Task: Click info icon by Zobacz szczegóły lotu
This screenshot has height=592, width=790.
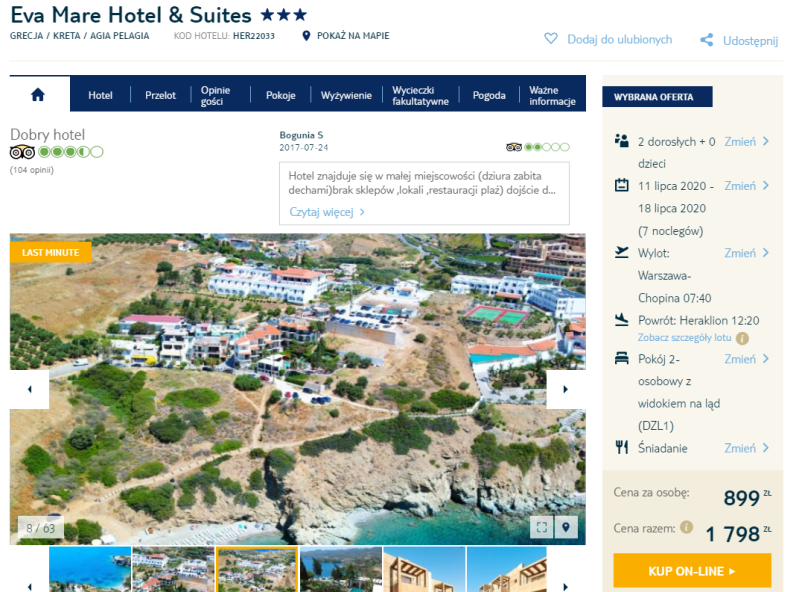Action: (x=742, y=338)
